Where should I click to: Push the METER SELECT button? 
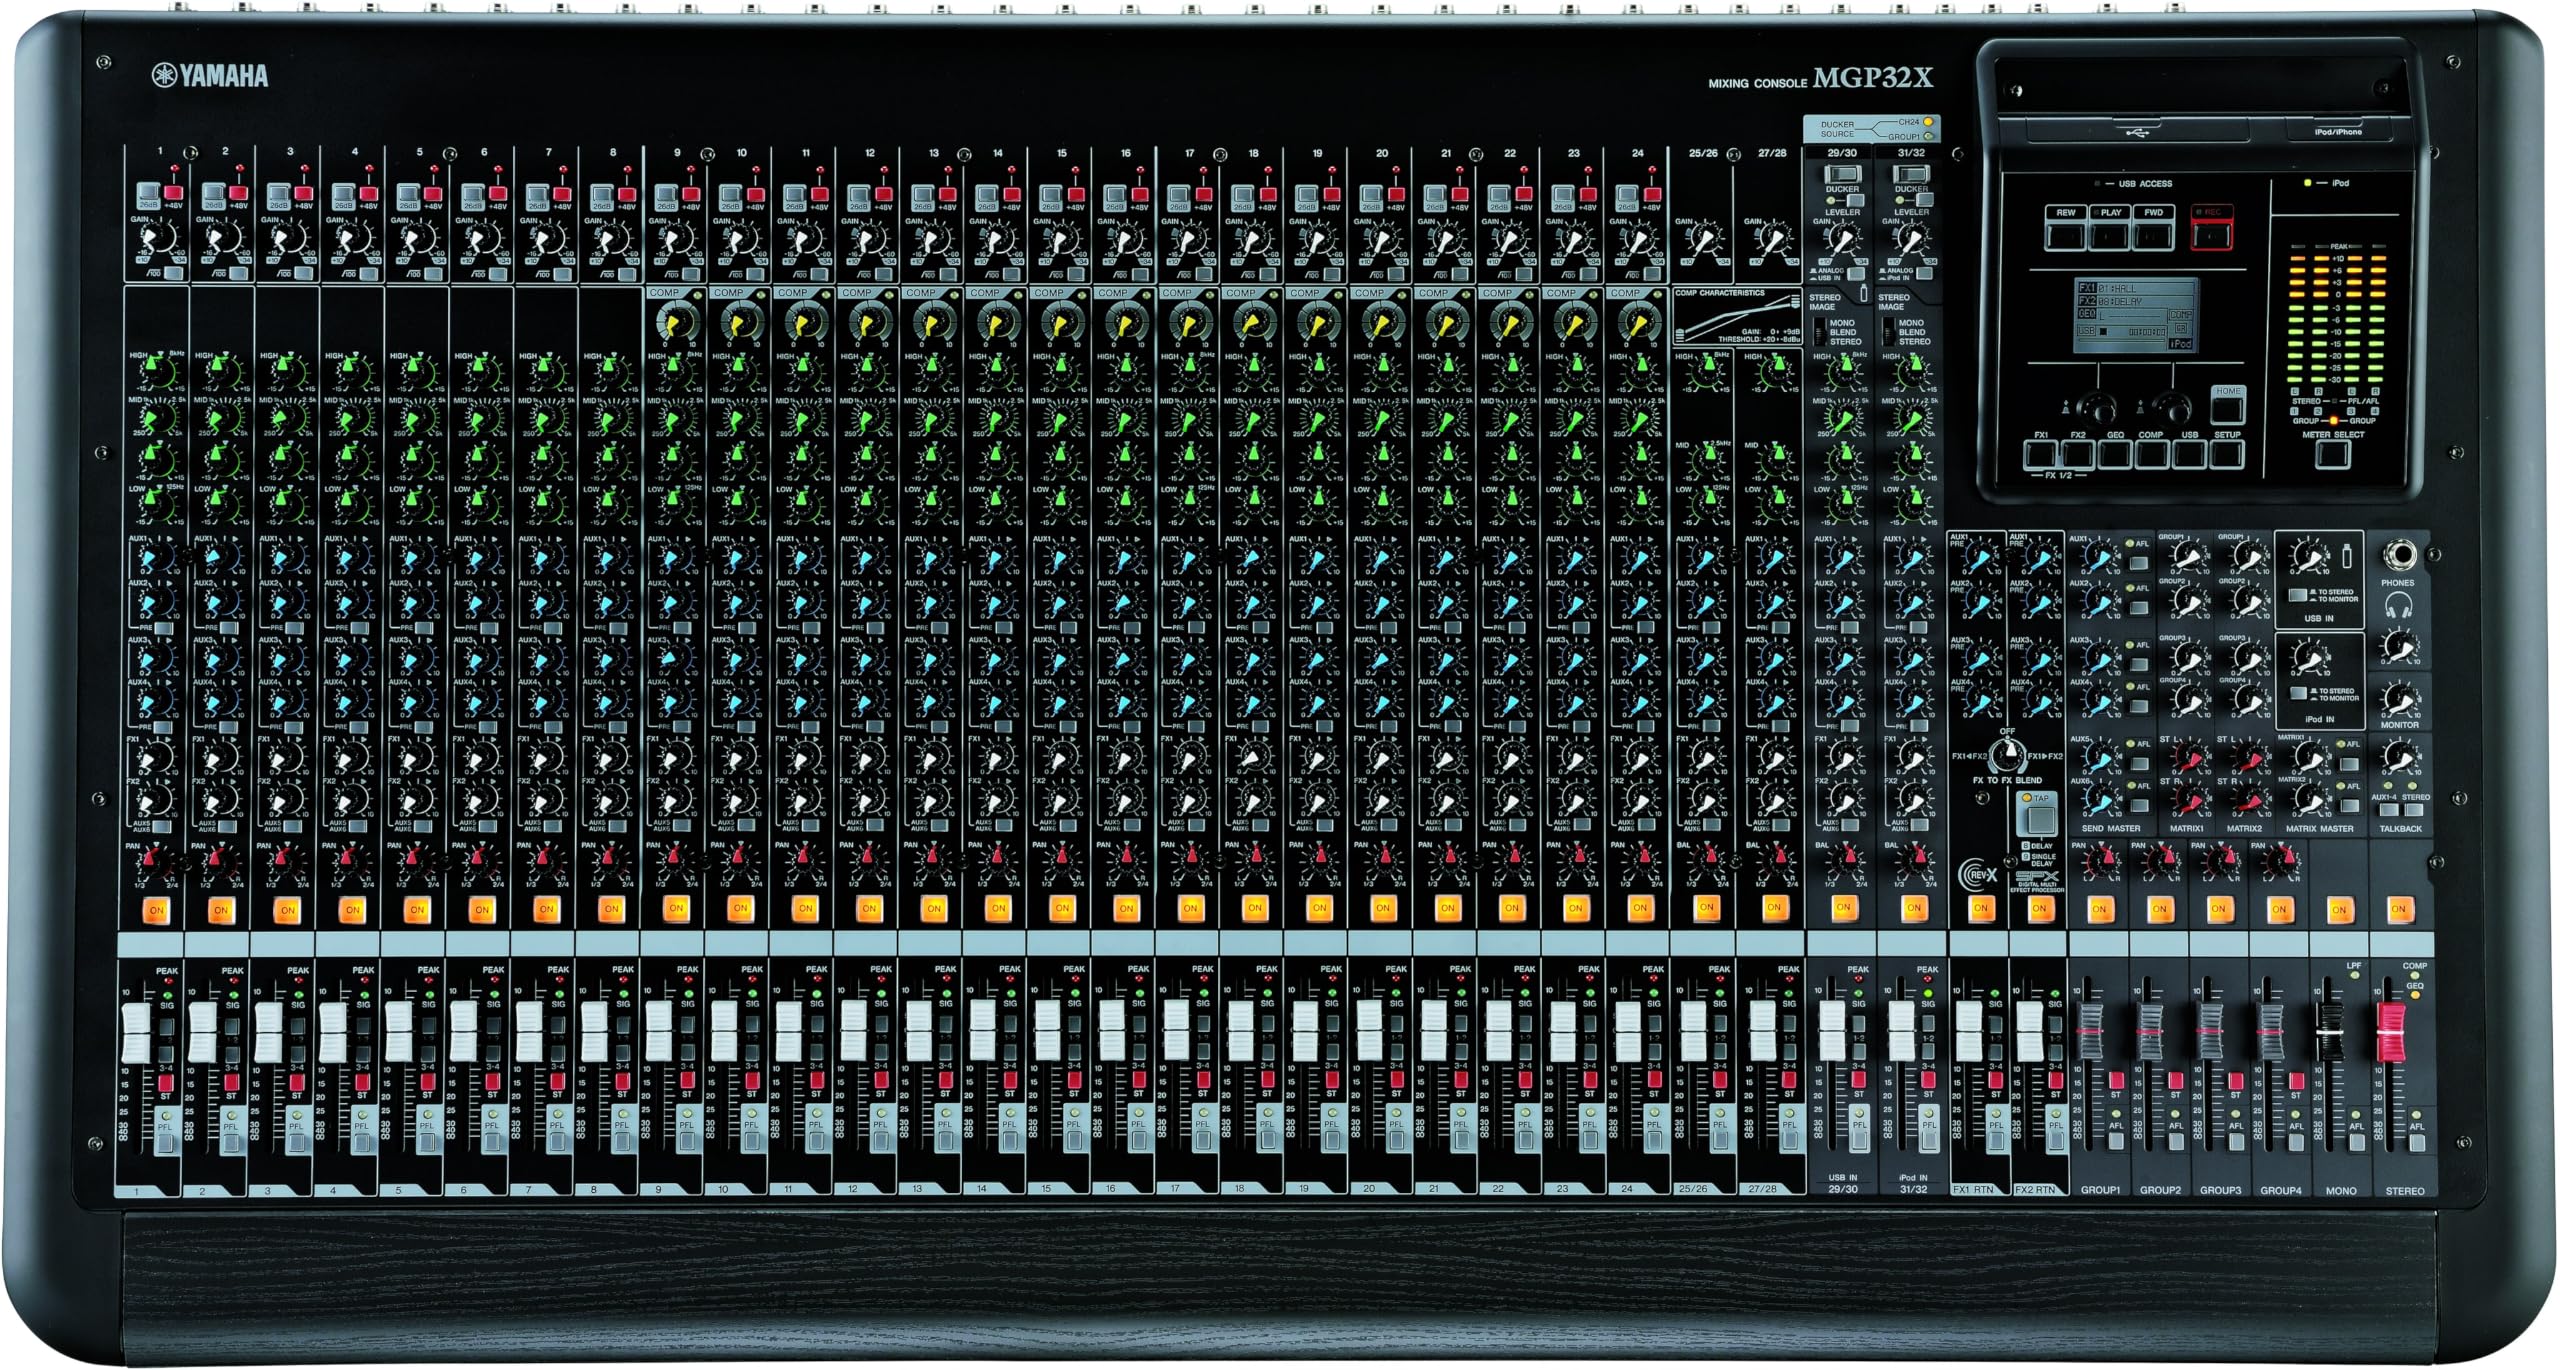(x=2333, y=455)
